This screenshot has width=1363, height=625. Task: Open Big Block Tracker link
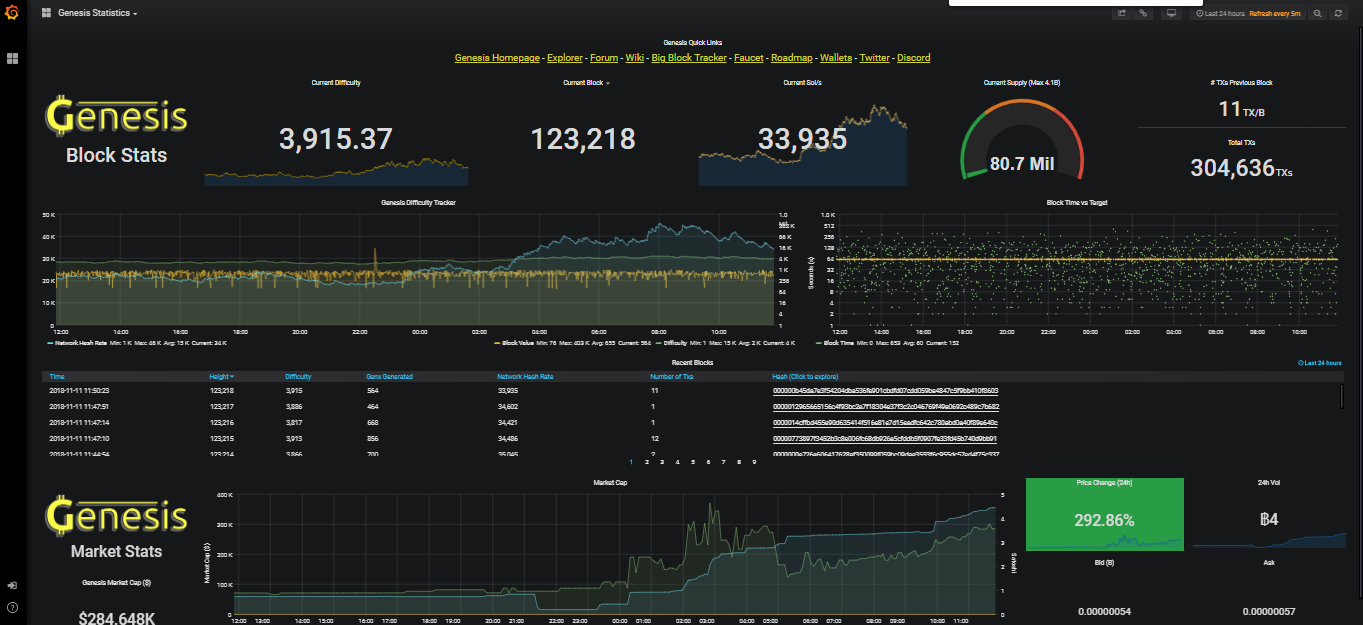(689, 58)
